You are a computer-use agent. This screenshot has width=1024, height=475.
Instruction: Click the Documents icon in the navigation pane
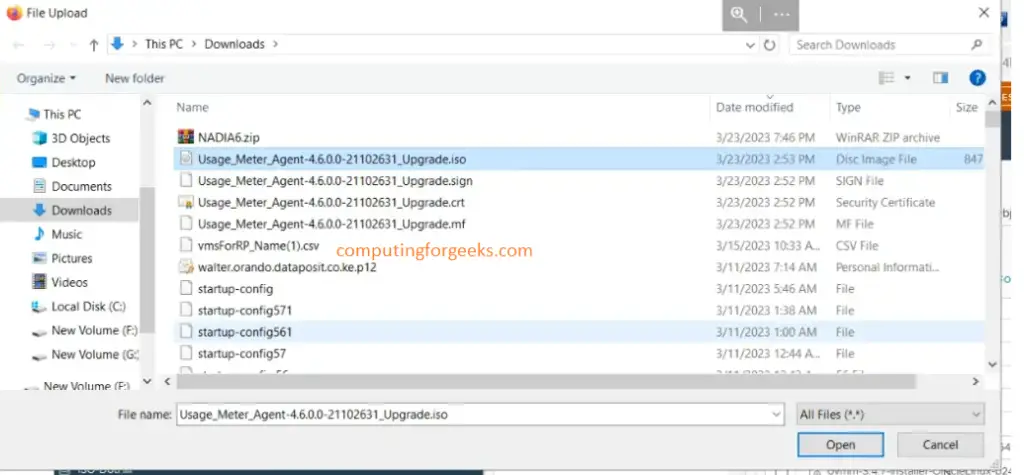[40, 186]
